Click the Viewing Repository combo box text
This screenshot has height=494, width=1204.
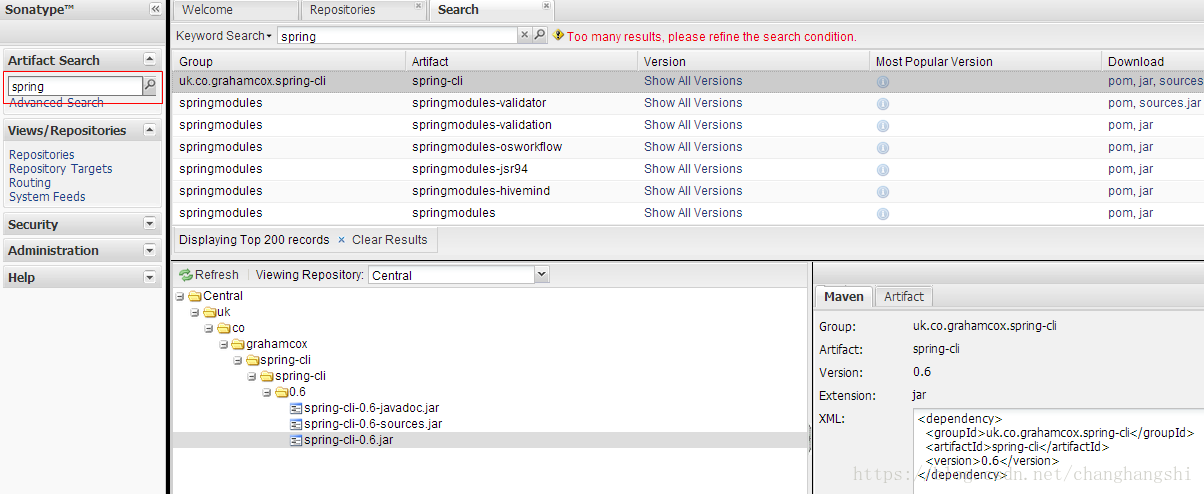pos(451,275)
